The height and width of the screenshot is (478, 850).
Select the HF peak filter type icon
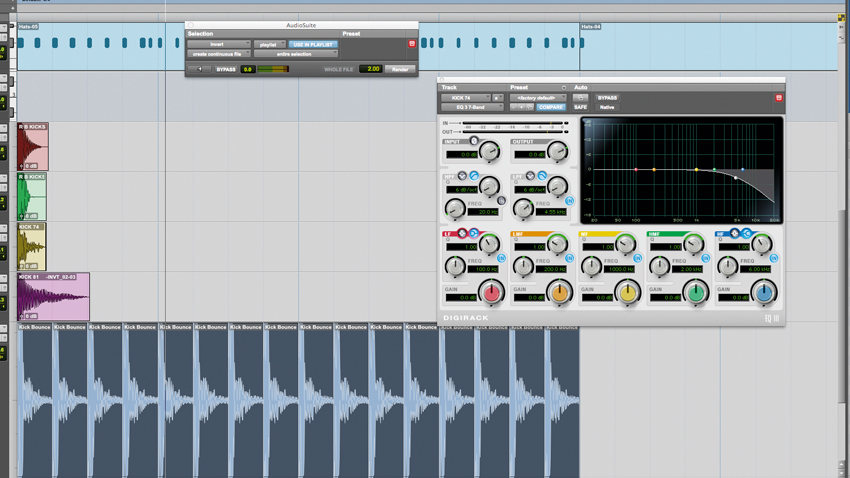[735, 233]
